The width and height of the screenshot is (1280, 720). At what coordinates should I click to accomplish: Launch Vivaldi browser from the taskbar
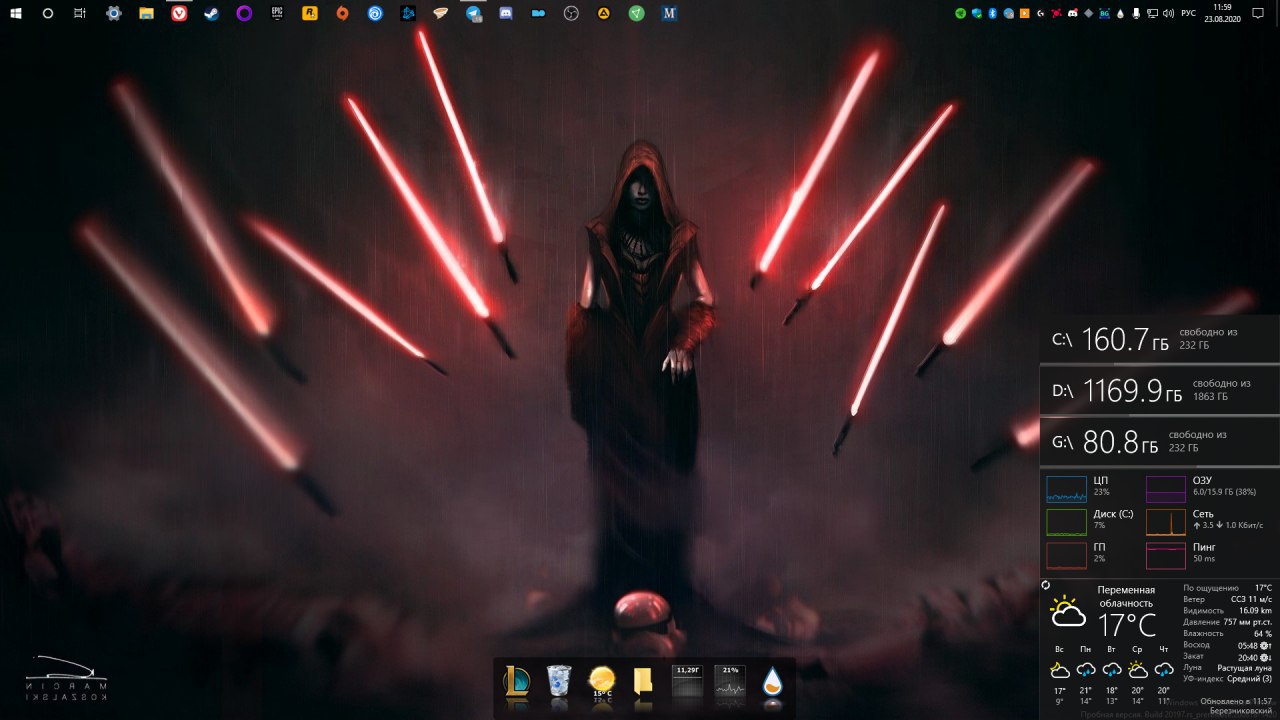click(x=179, y=14)
